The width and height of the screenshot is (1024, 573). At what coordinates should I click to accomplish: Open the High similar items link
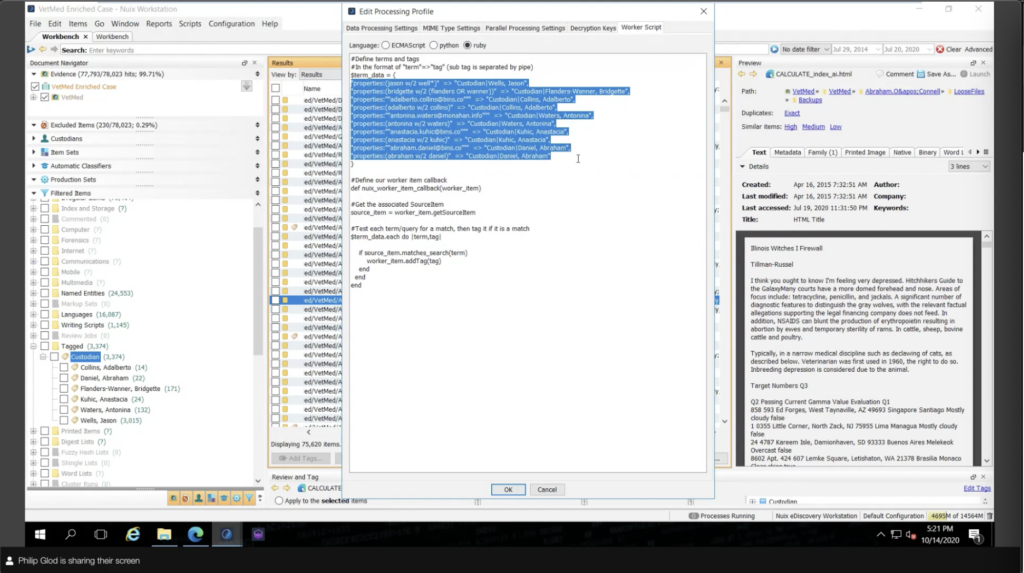click(791, 127)
